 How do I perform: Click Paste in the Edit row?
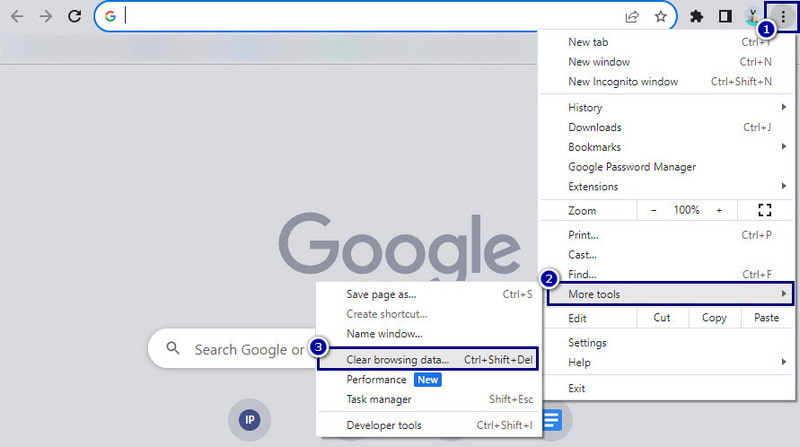click(766, 318)
